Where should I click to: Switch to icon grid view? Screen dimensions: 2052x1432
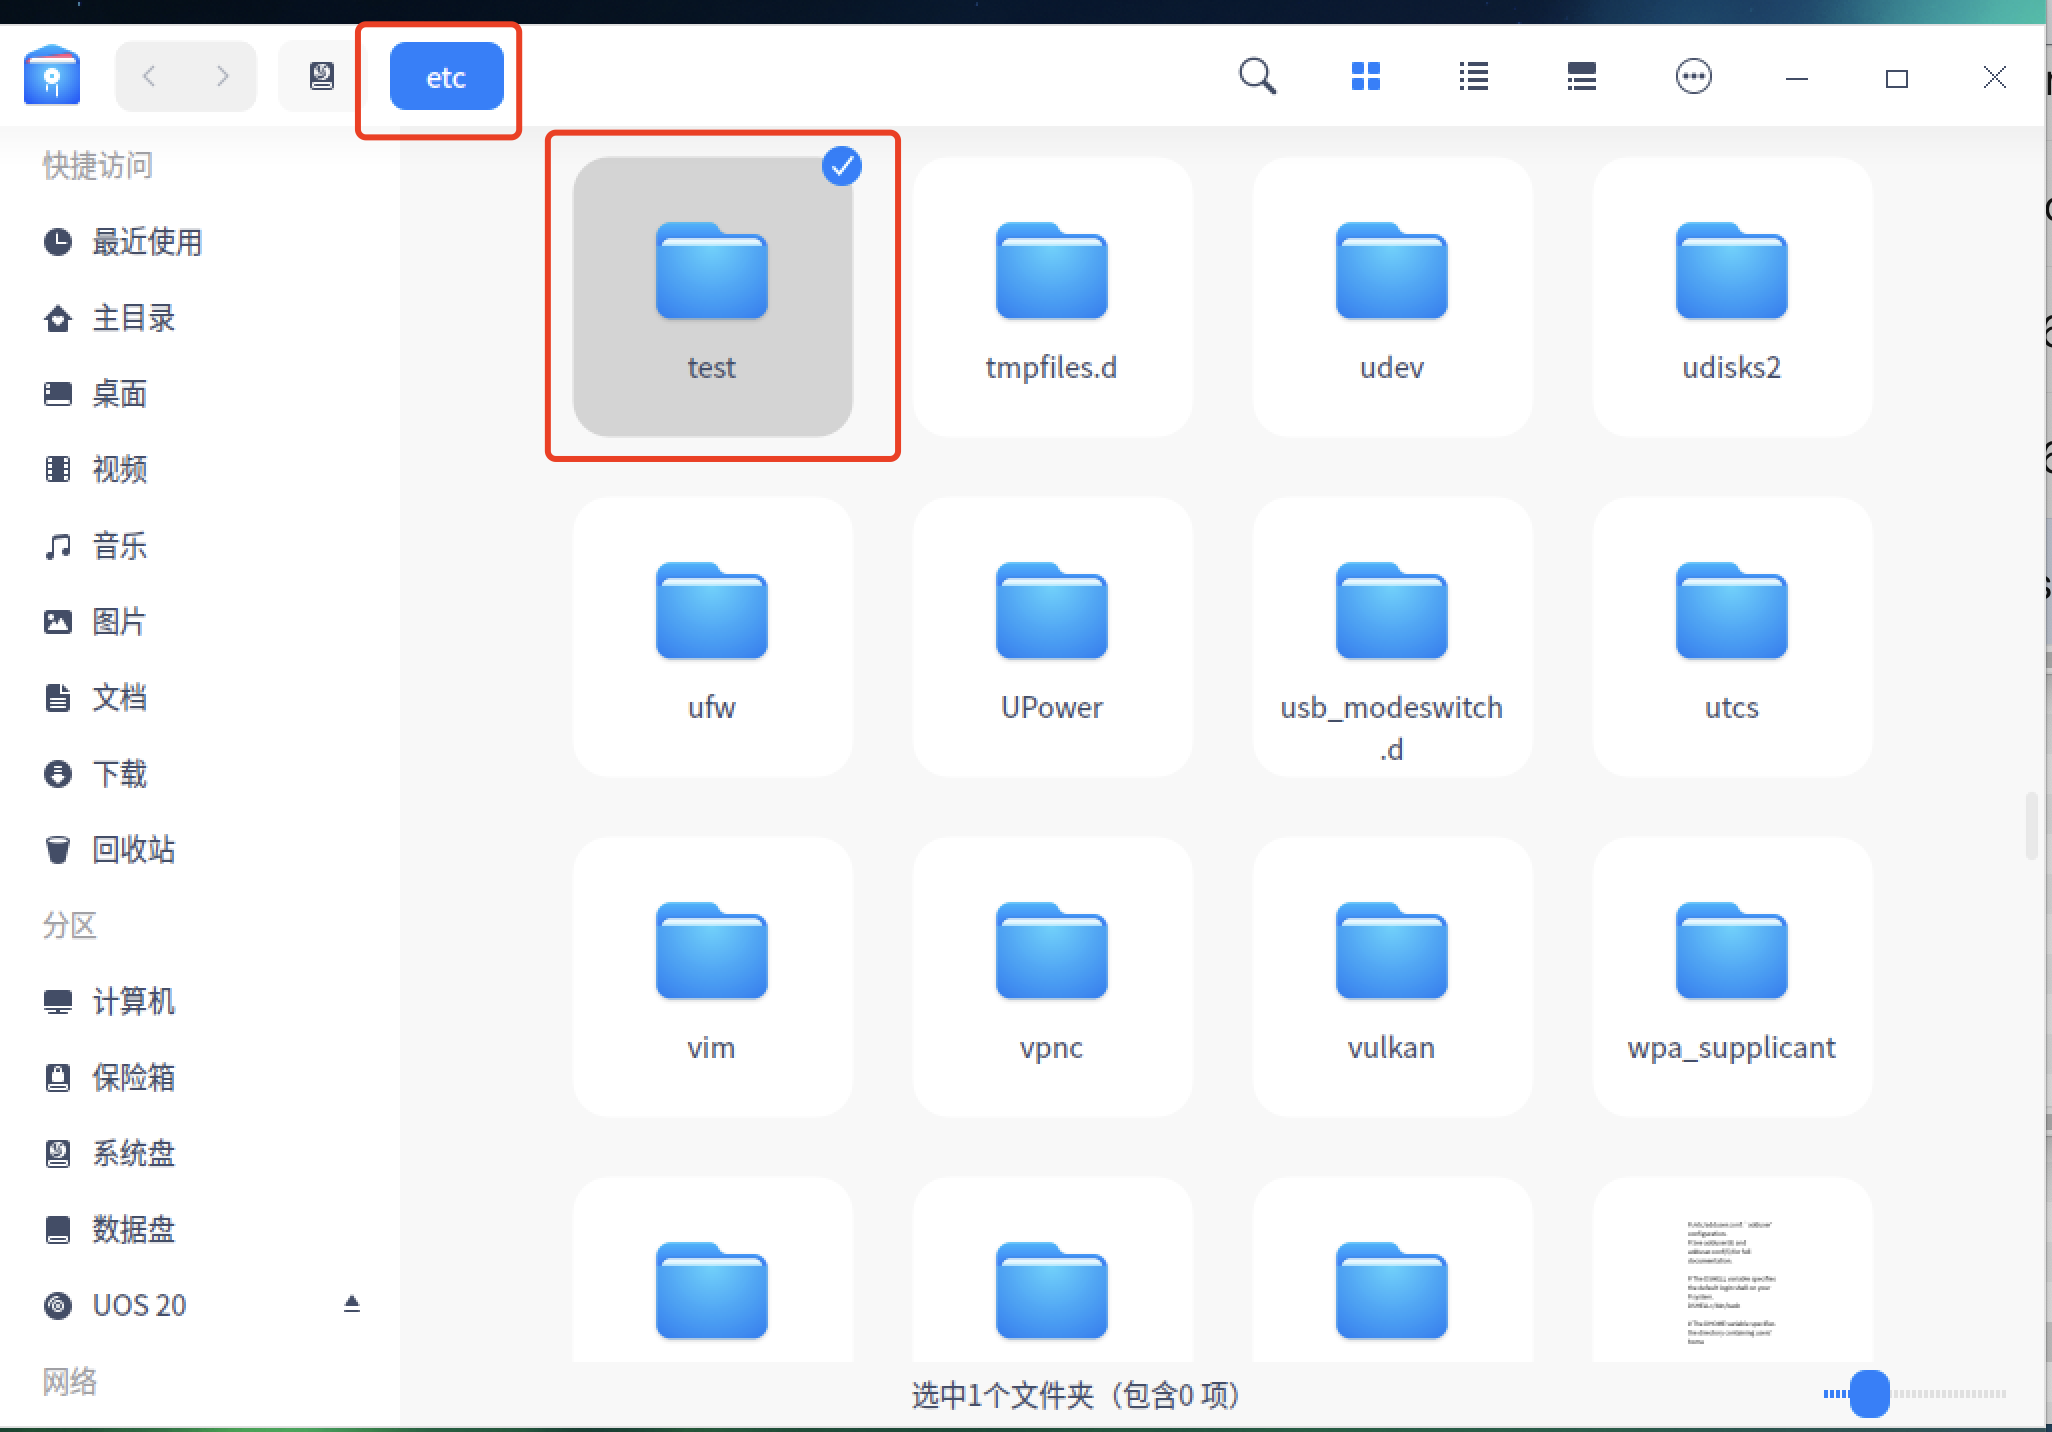[x=1365, y=76]
